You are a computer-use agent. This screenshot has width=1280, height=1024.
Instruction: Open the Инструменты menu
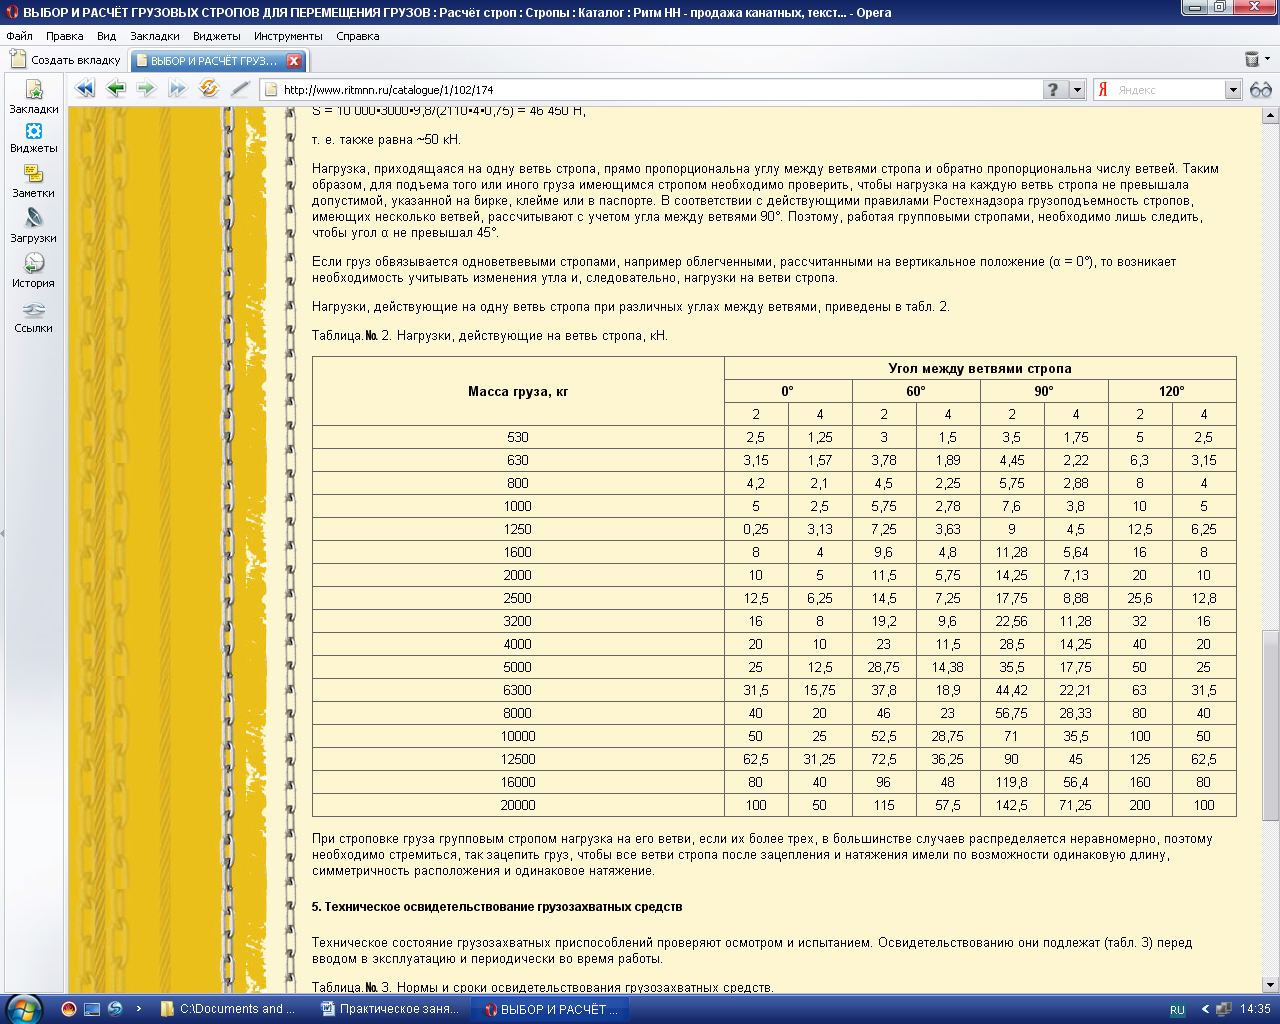tap(288, 36)
